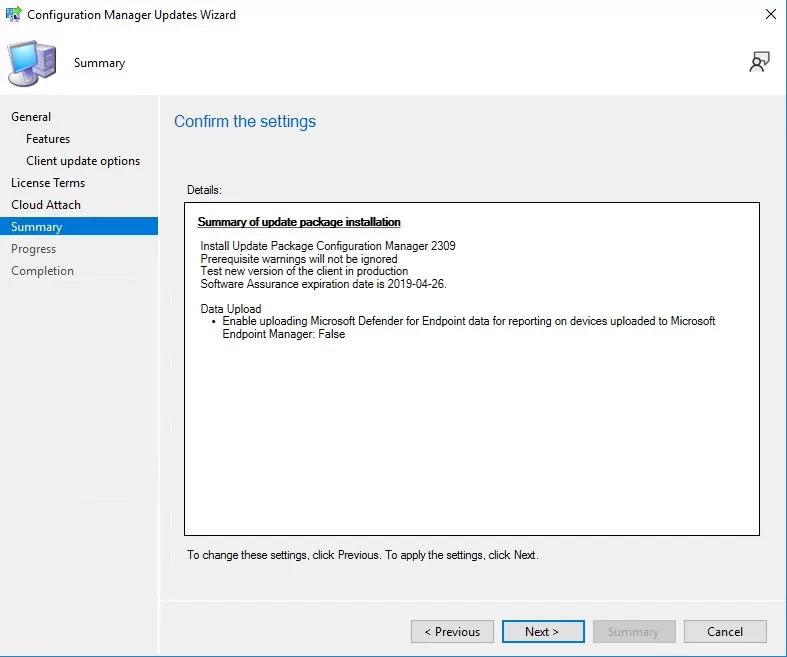Go to the General step
787x657 pixels.
(31, 116)
